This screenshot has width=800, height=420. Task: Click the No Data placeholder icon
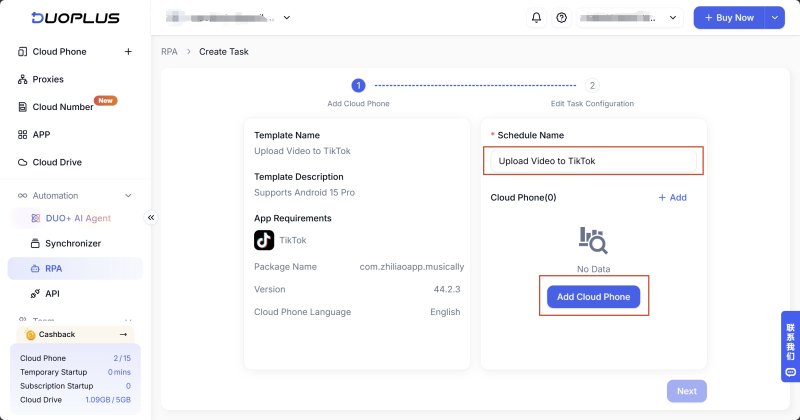[x=593, y=240]
